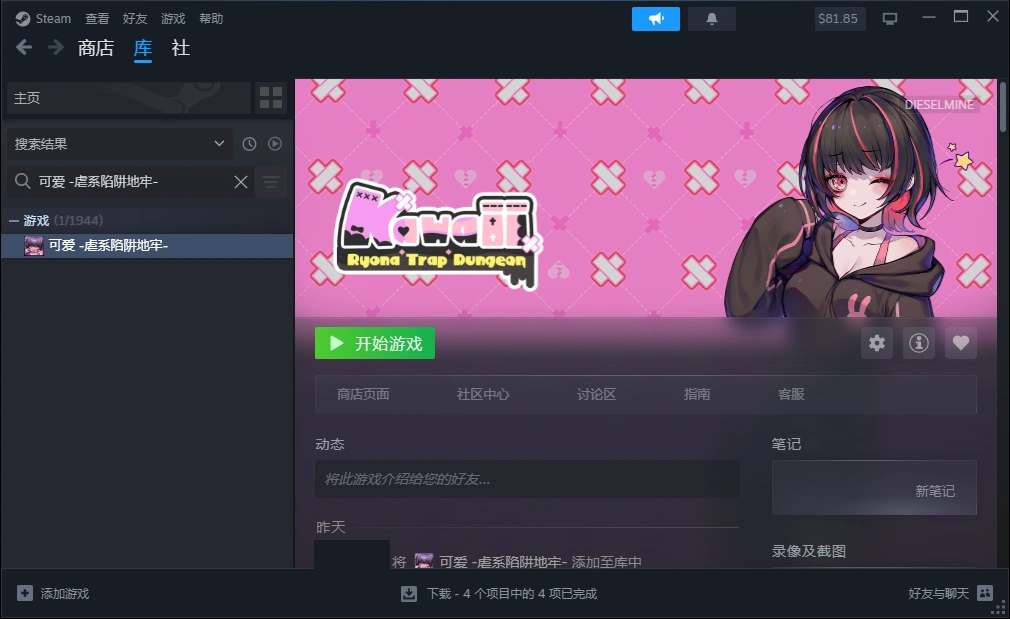Switch to grid view of library
The image size is (1010, 619).
pos(271,98)
